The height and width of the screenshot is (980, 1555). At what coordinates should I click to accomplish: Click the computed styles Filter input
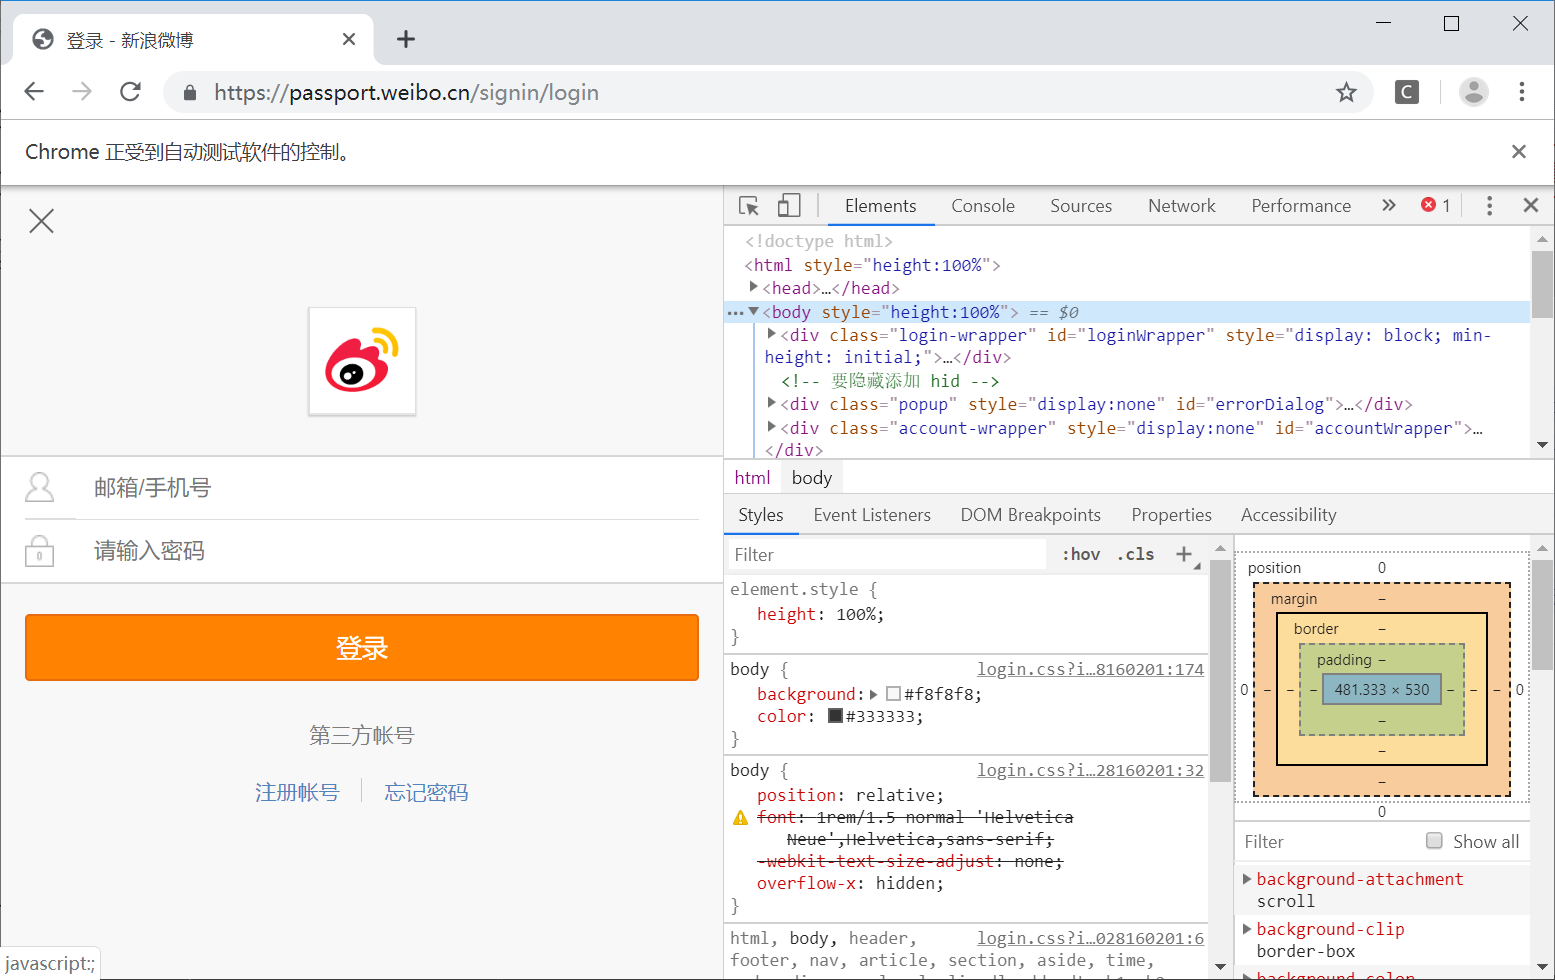click(x=1325, y=841)
